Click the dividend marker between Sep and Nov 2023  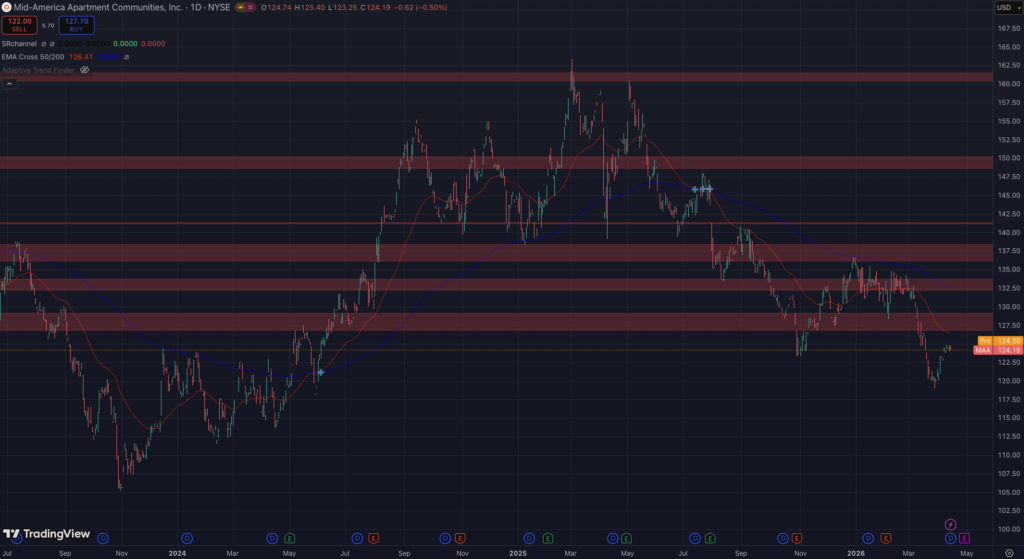pyautogui.click(x=103, y=538)
